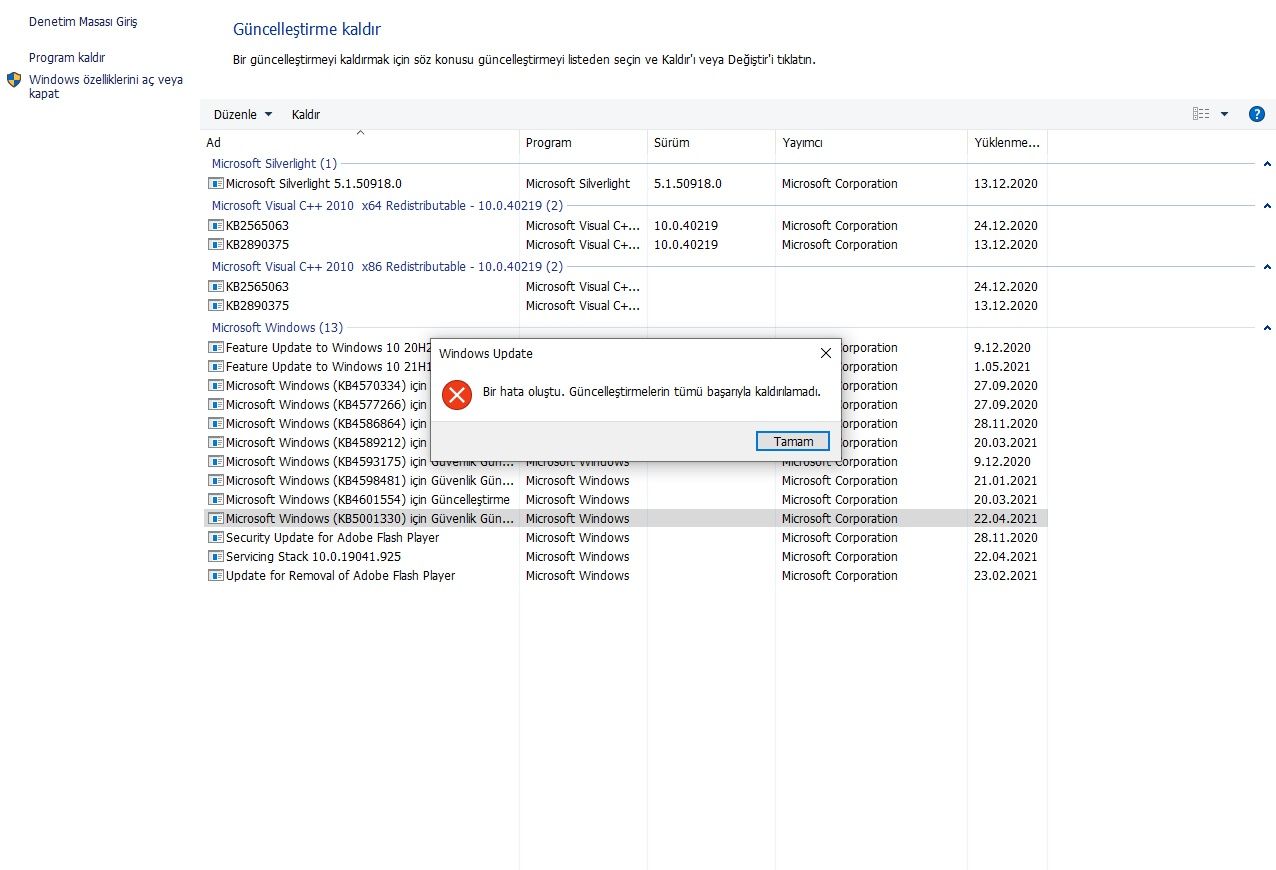Viewport: 1276px width, 870px height.
Task: Click the Microsoft Windows (13) group header
Action: (277, 328)
